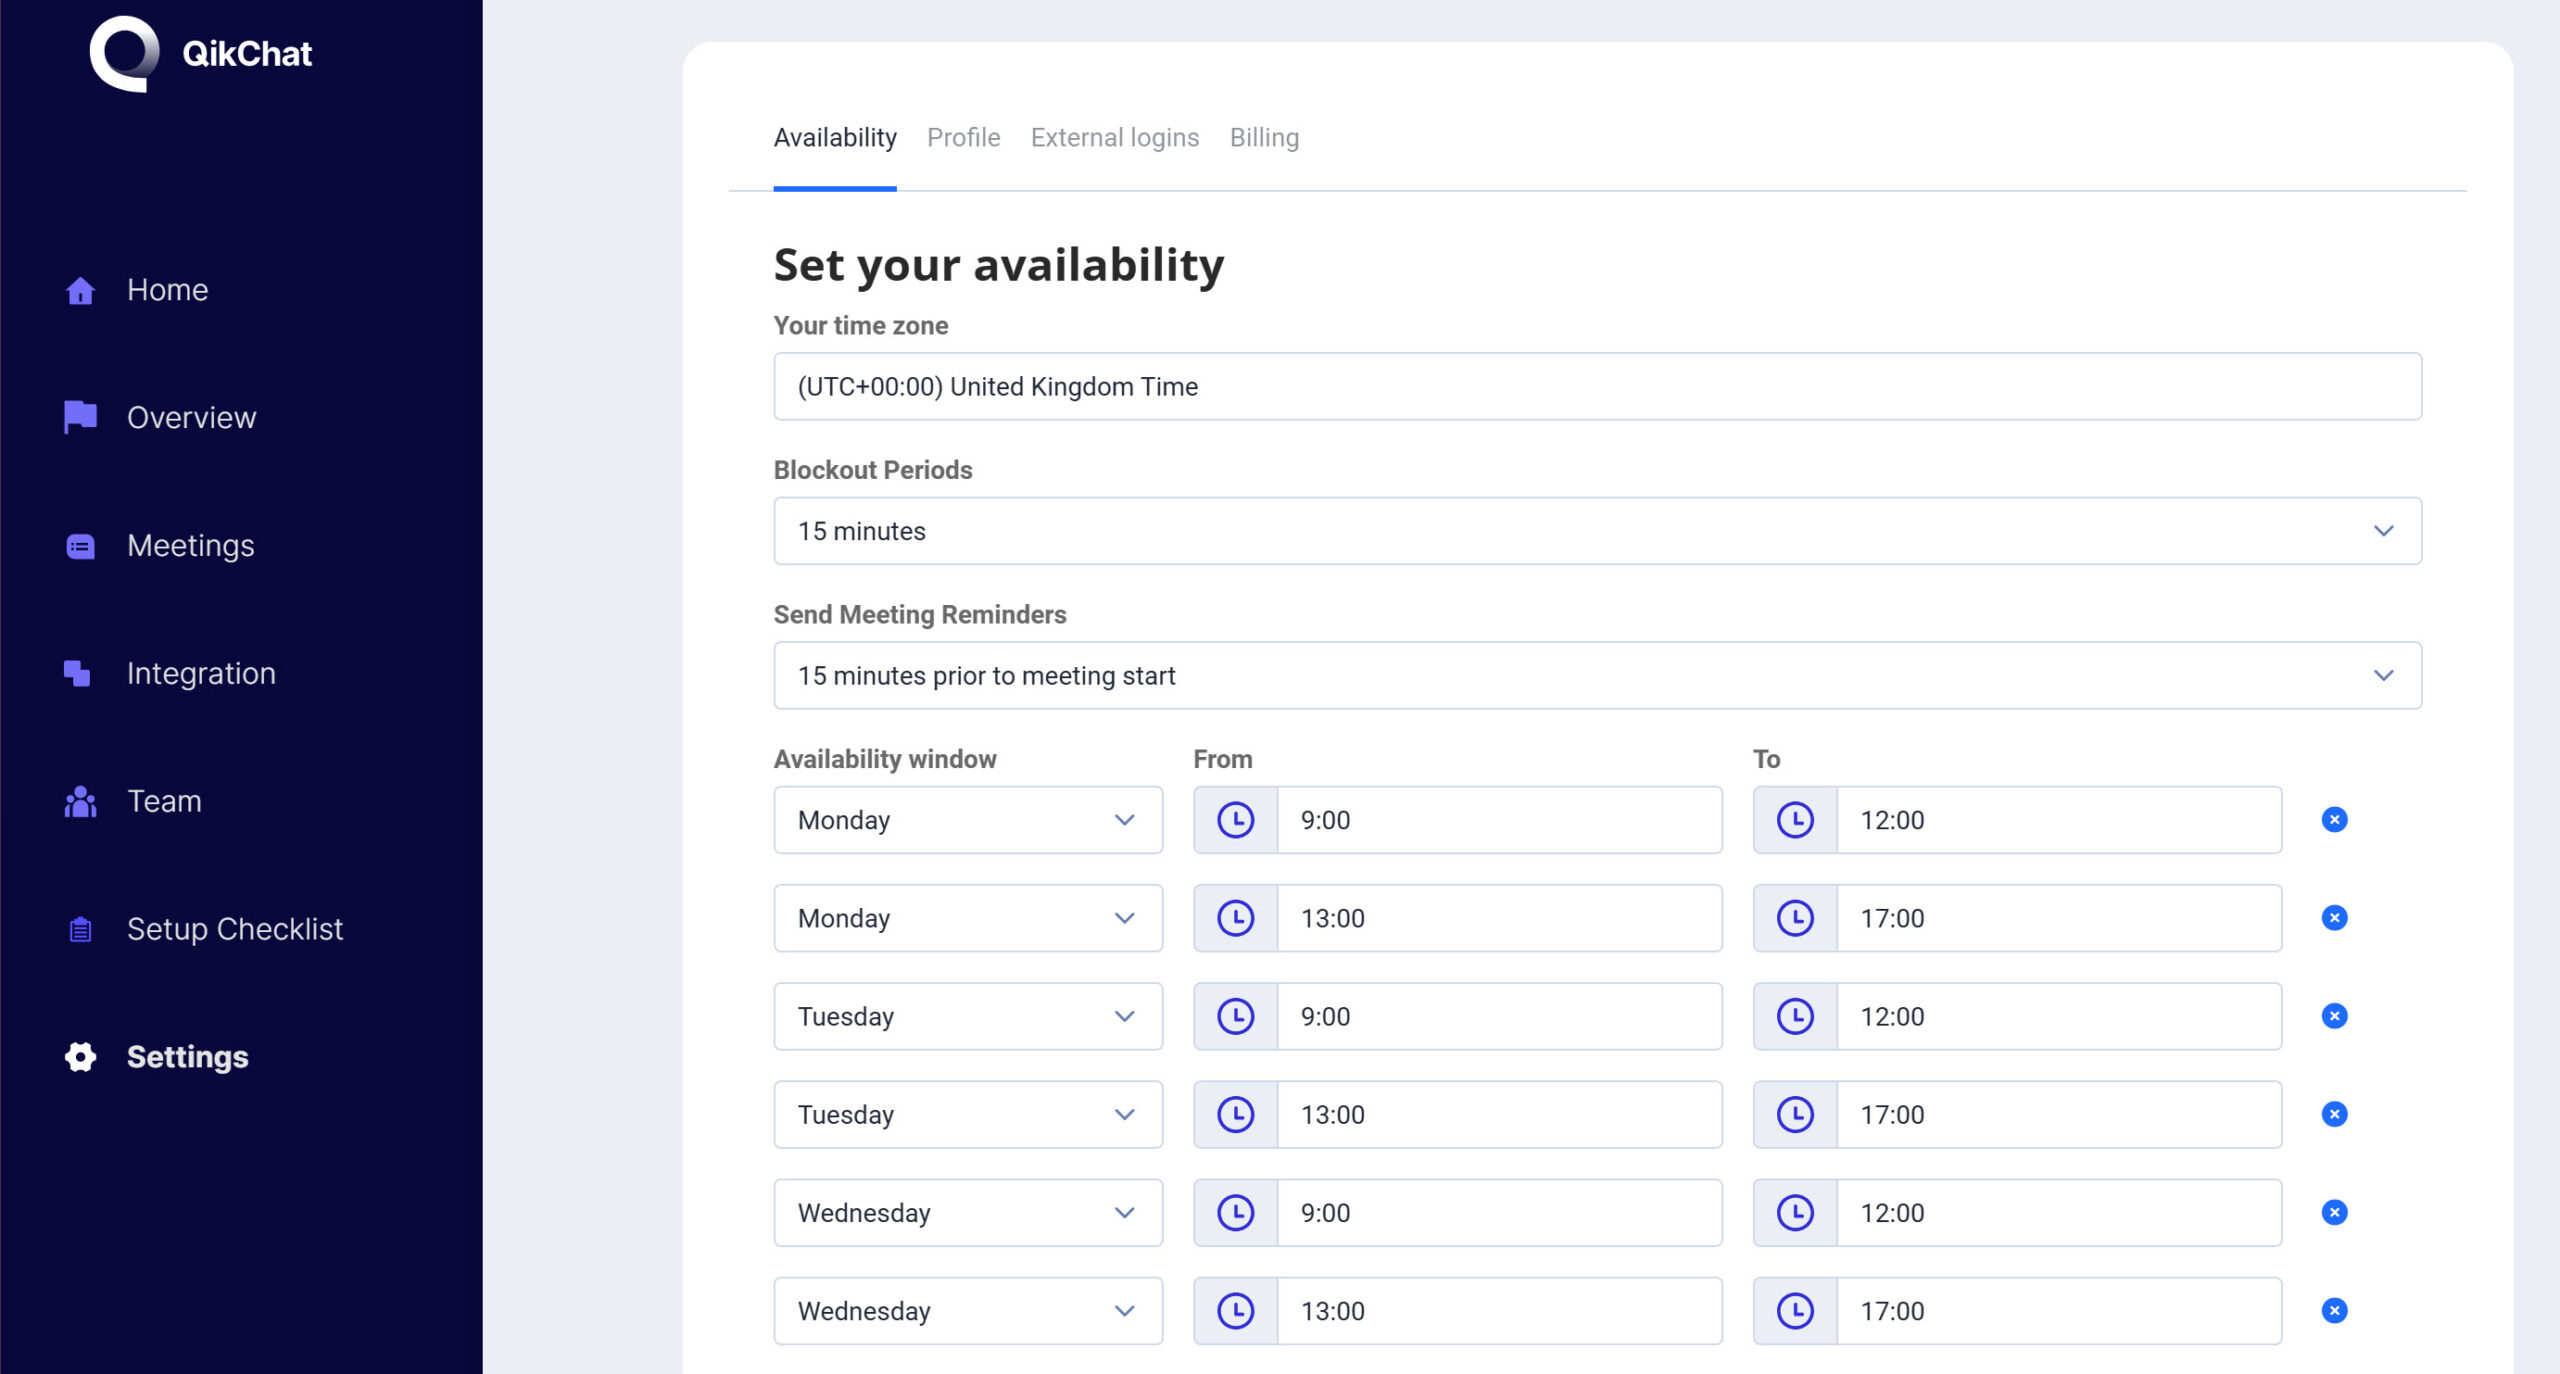Click the Team people icon
Screen dimensions: 2560x1374
point(80,801)
